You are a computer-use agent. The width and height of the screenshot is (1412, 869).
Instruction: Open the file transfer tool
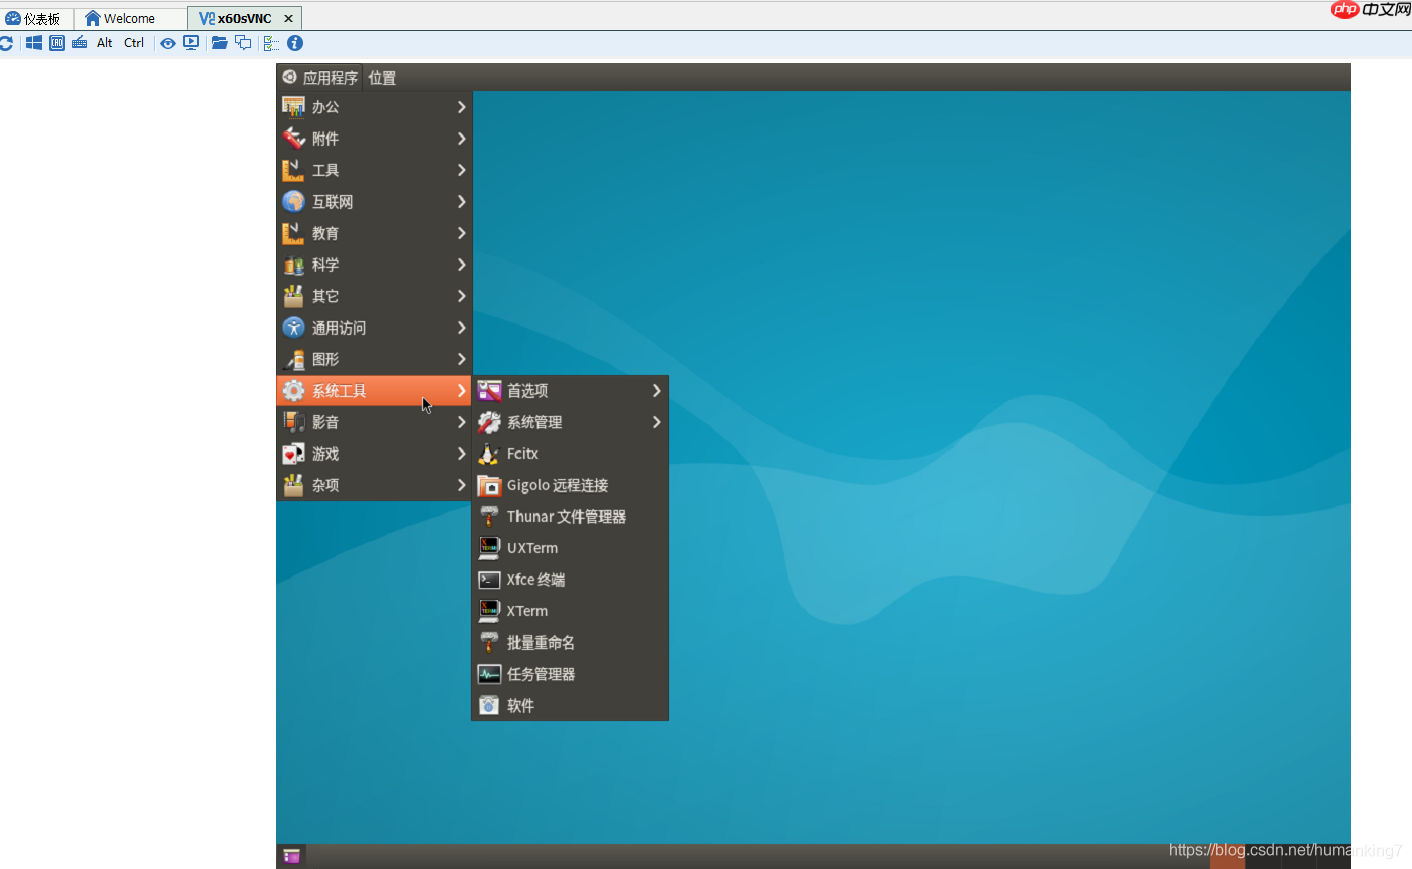219,43
